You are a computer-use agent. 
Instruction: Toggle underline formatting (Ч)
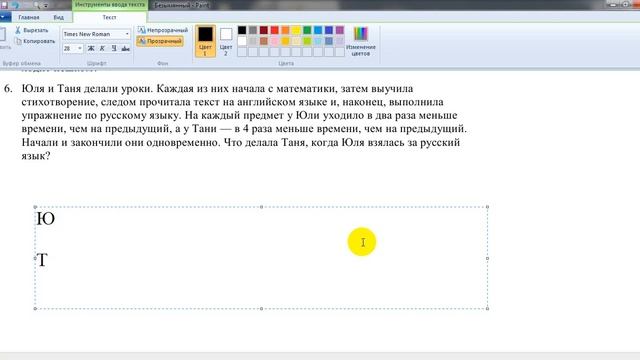coord(114,49)
